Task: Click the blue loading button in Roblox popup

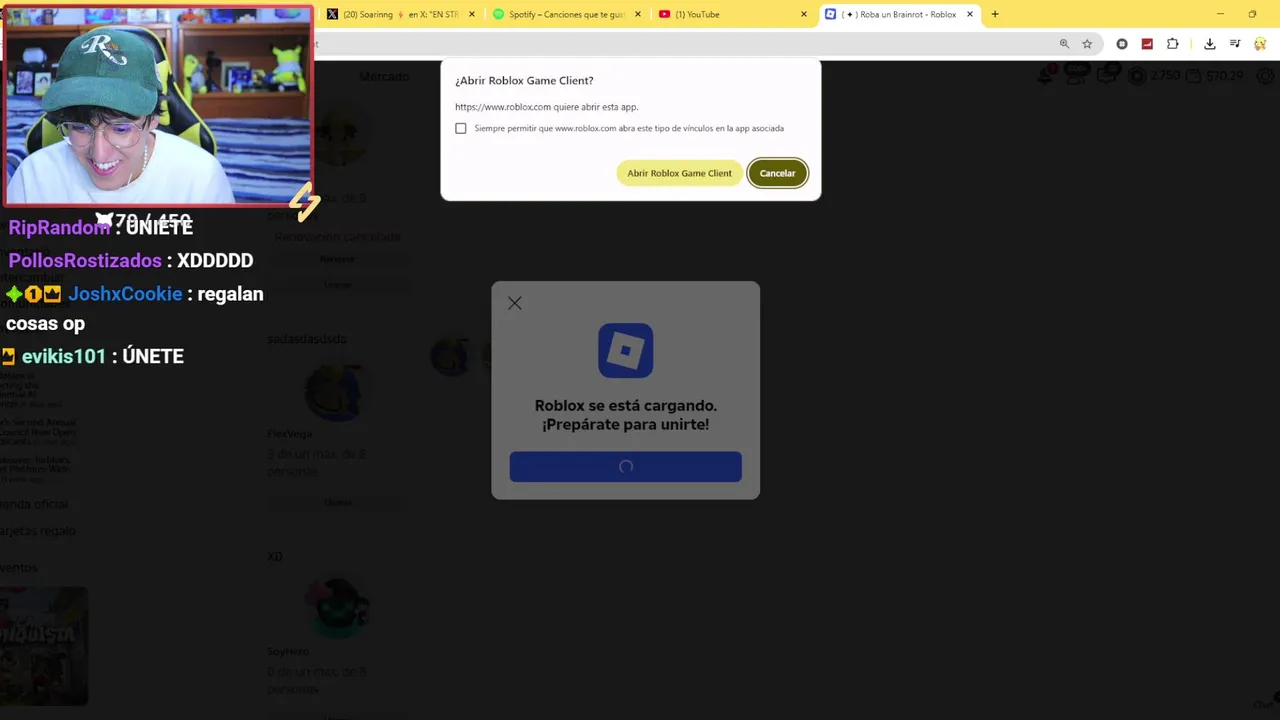Action: pos(626,467)
